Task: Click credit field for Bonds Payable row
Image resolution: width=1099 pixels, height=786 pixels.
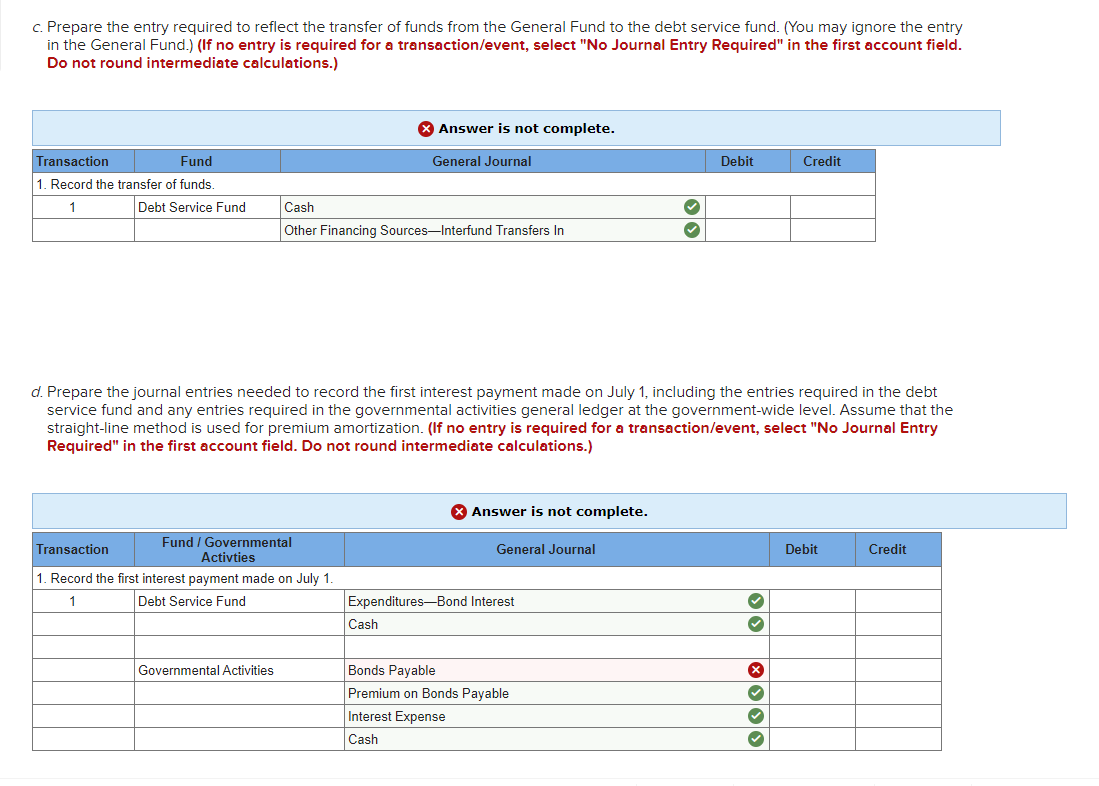Action: pyautogui.click(x=898, y=670)
